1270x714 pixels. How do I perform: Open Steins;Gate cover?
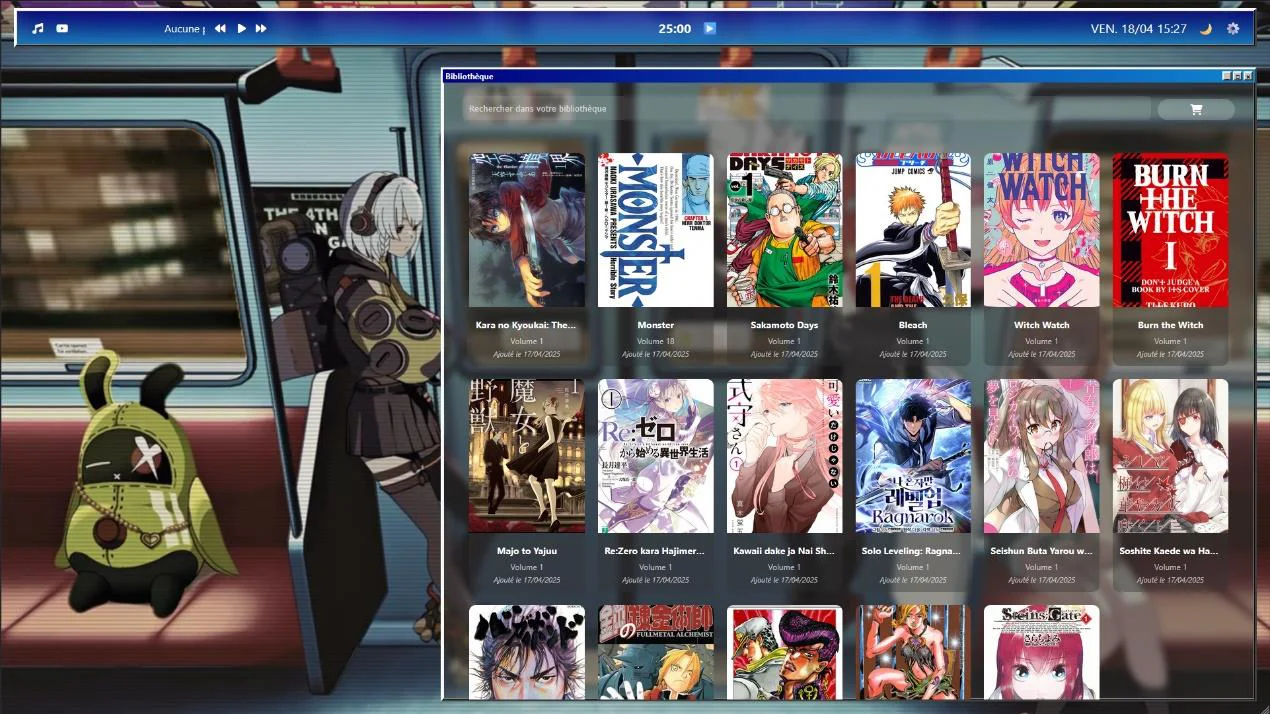(1042, 652)
